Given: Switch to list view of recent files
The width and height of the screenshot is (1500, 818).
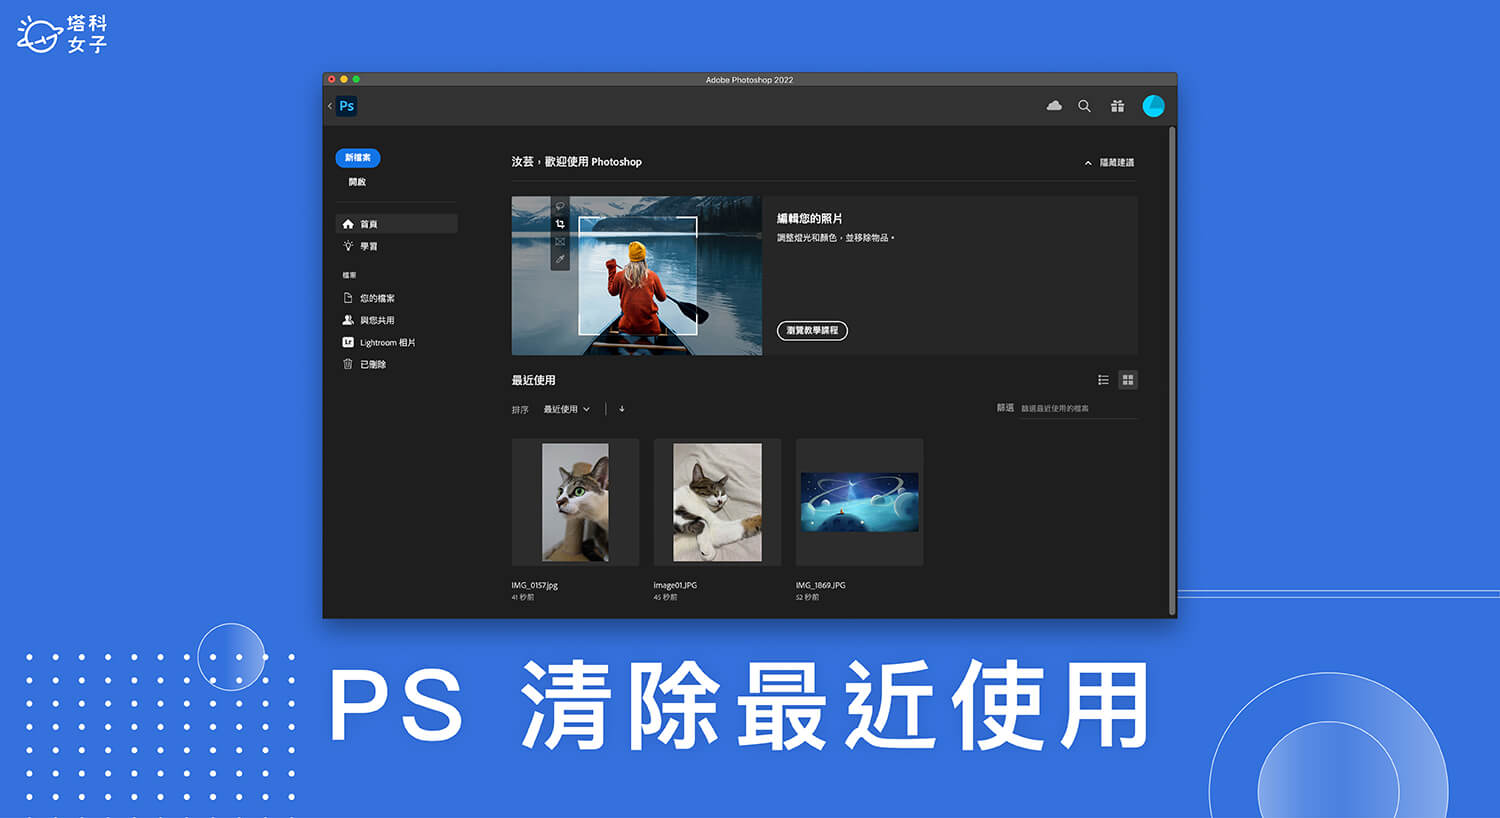Looking at the screenshot, I should click(1103, 380).
